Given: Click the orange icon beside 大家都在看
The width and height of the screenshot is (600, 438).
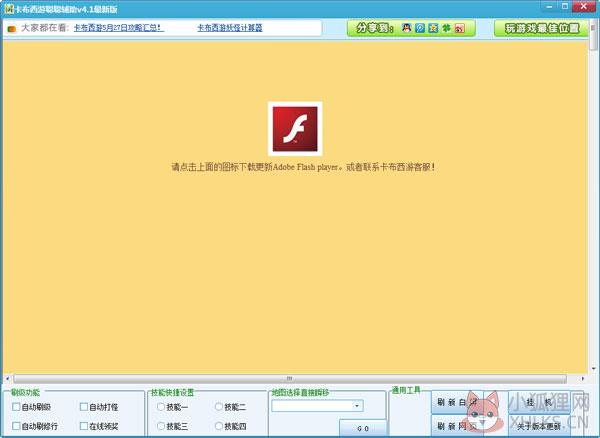Looking at the screenshot, I should pos(12,29).
